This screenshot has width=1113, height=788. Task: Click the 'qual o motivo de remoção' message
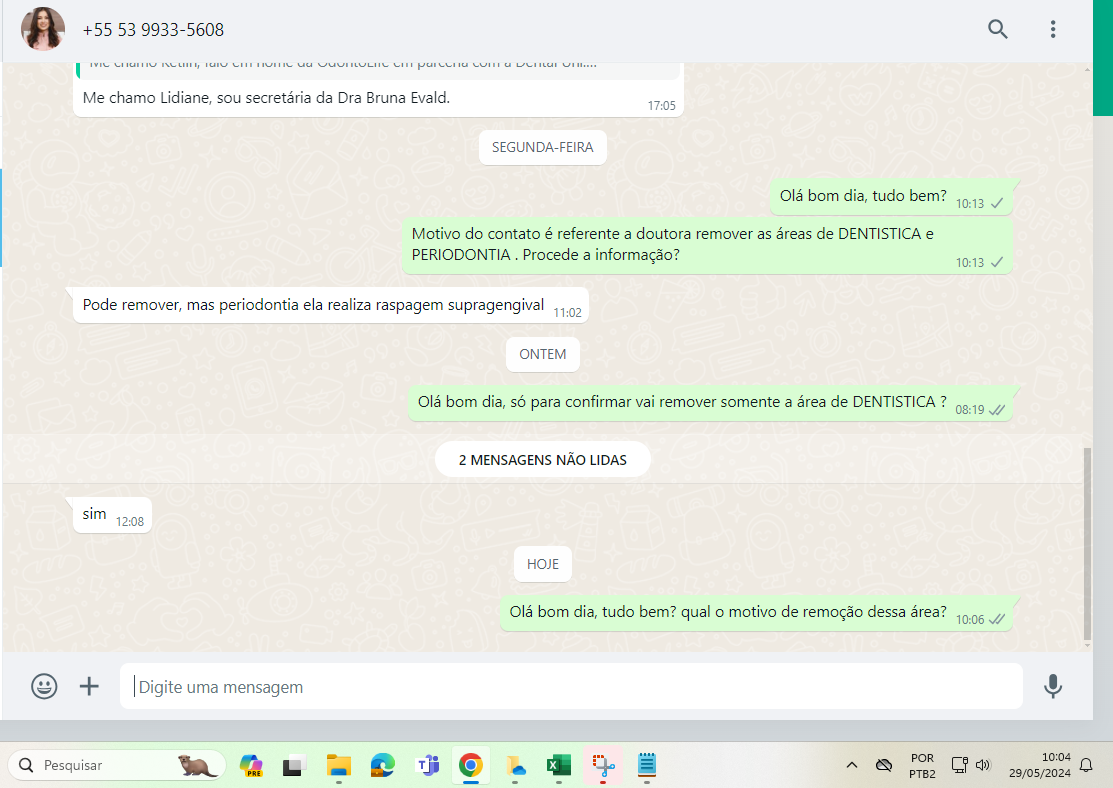pyautogui.click(x=756, y=613)
